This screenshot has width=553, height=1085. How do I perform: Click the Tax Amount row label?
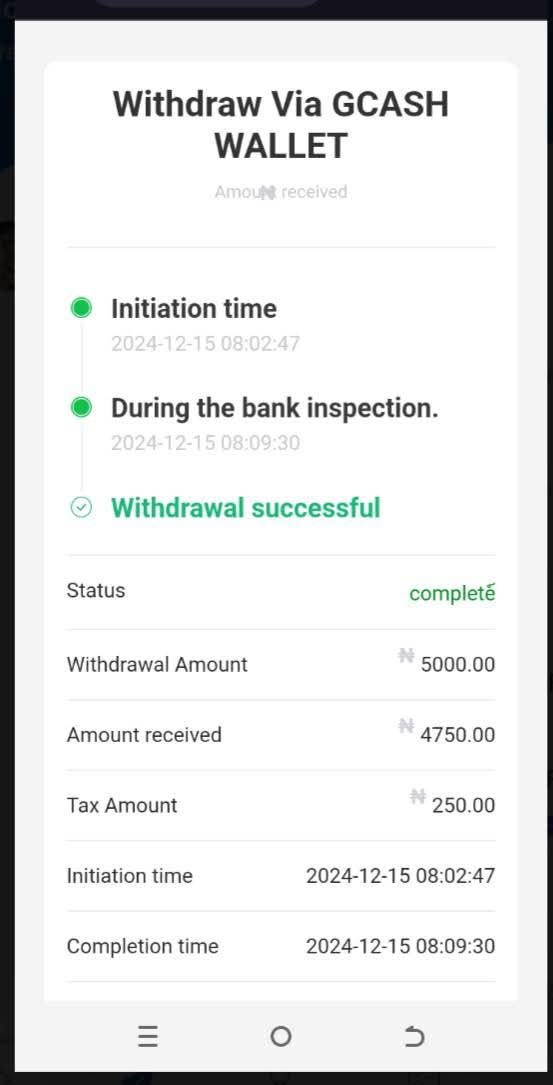pos(122,805)
